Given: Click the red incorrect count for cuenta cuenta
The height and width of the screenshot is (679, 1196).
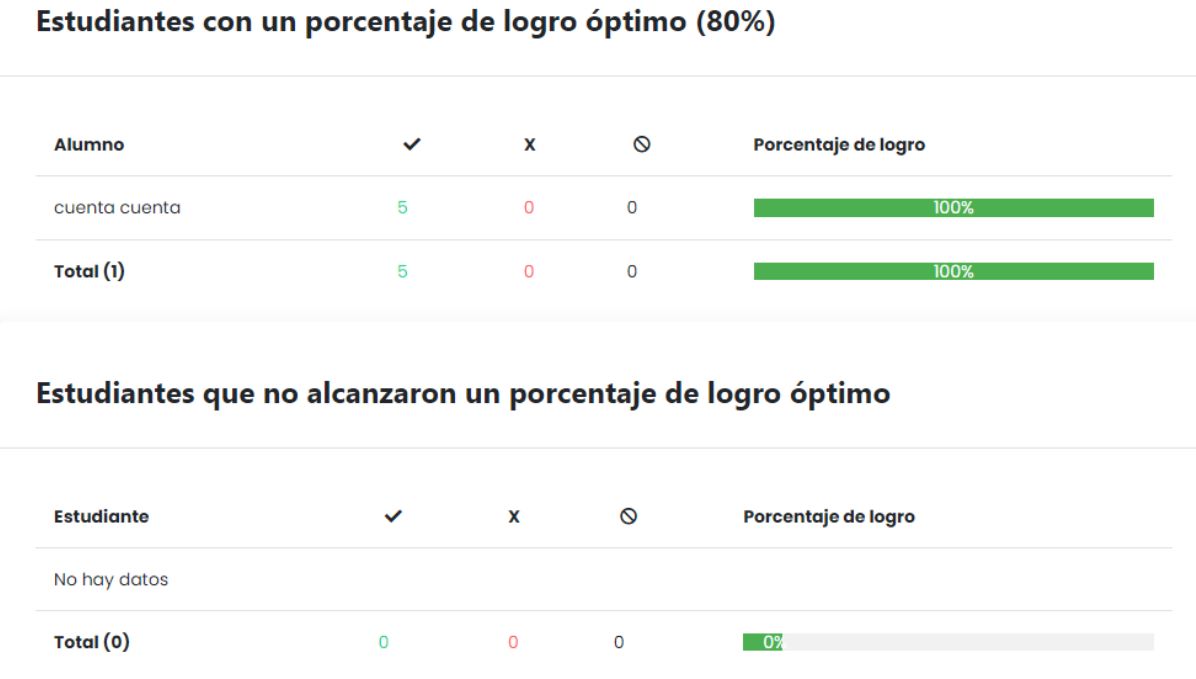Looking at the screenshot, I should click(x=529, y=208).
